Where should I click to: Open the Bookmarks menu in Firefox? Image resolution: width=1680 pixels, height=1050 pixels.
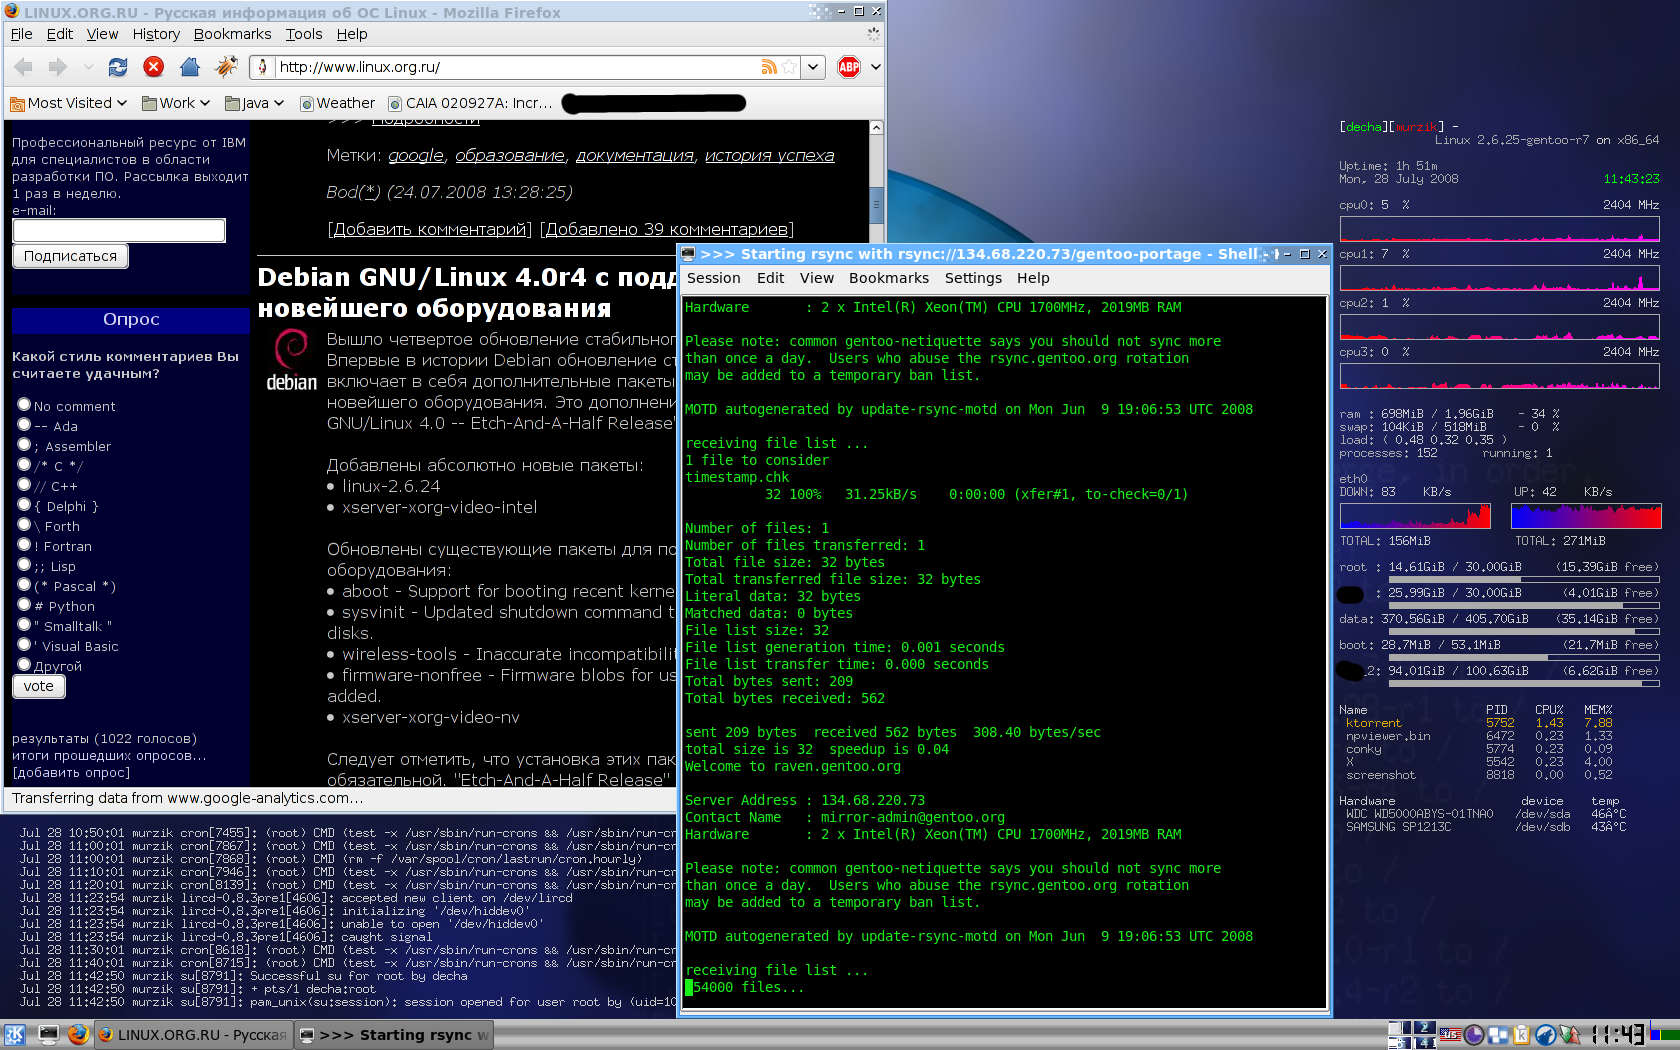[232, 34]
